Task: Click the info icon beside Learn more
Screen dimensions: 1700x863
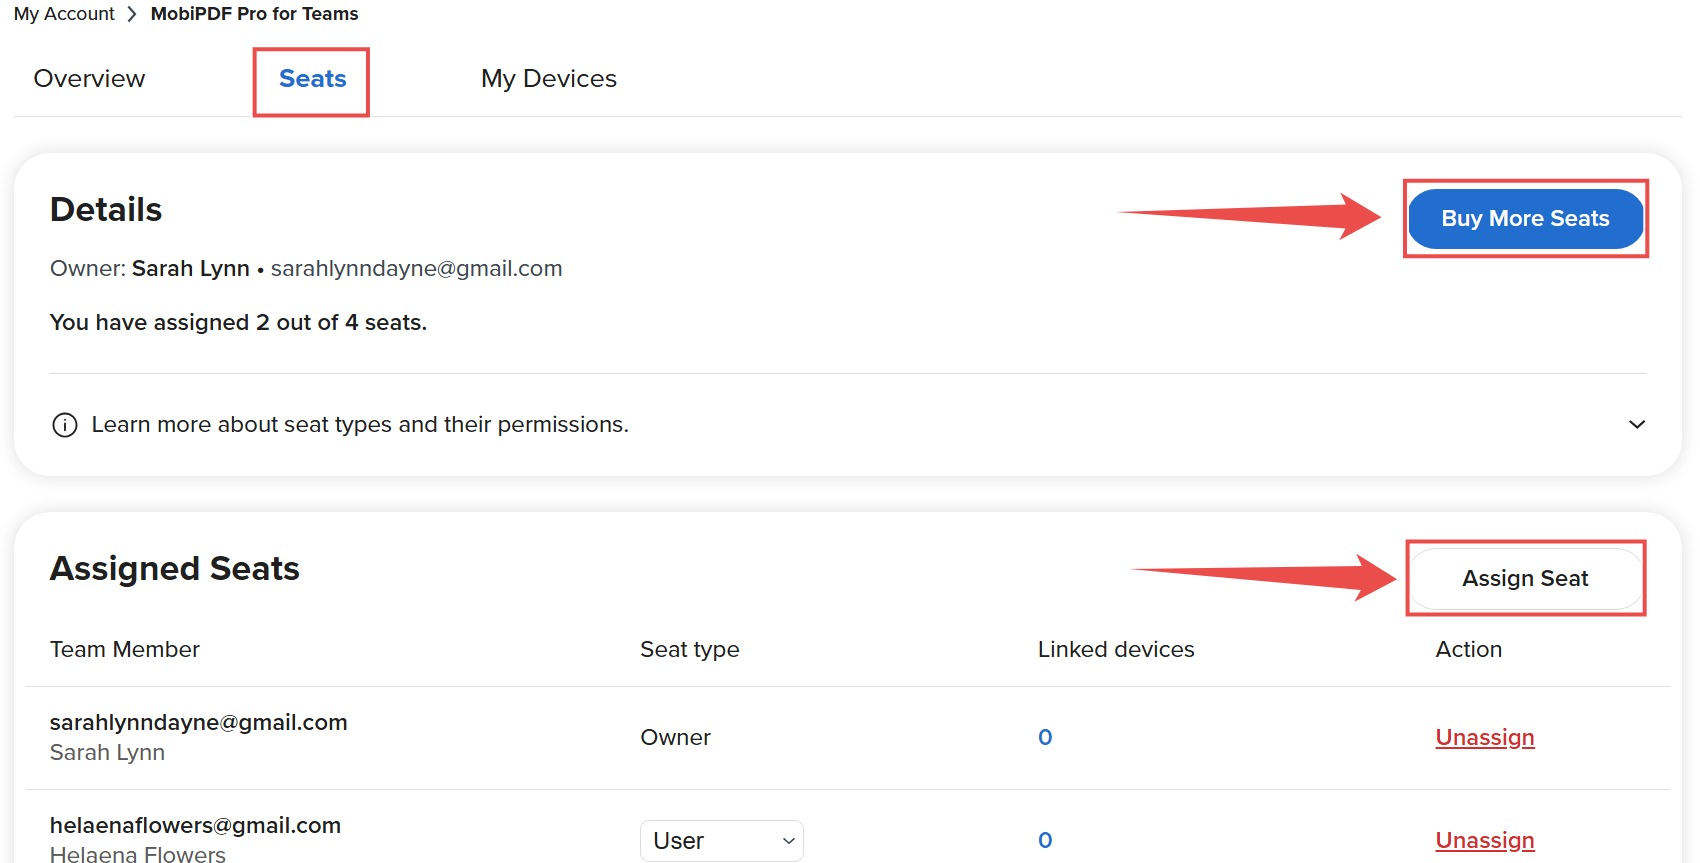Action: tap(65, 425)
